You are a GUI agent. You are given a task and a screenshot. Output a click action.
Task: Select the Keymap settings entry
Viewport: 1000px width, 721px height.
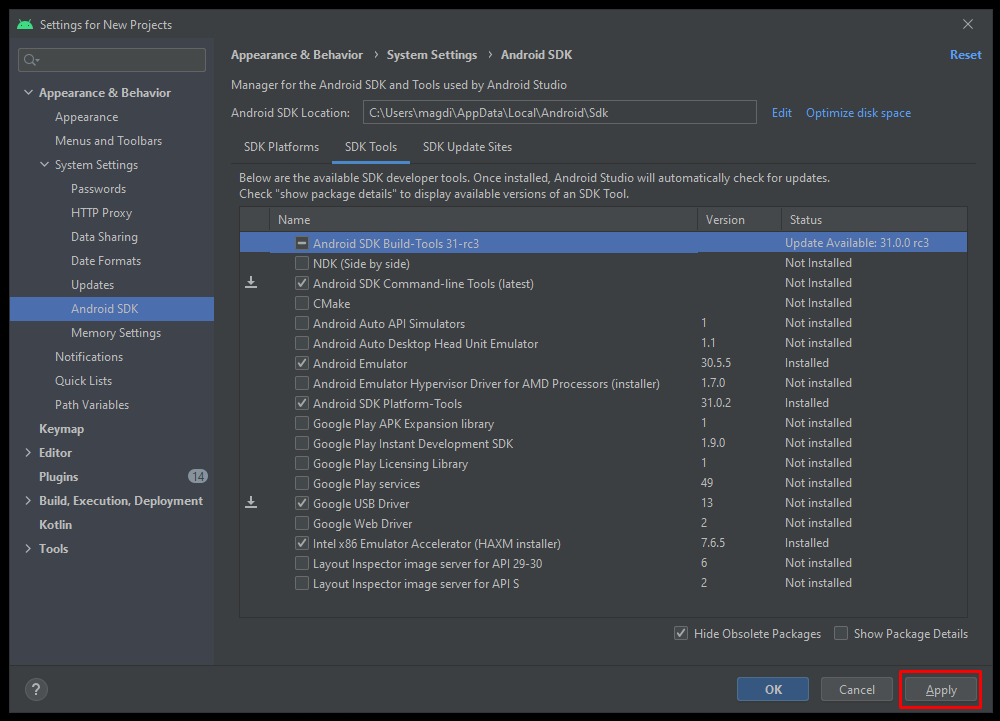pyautogui.click(x=61, y=428)
